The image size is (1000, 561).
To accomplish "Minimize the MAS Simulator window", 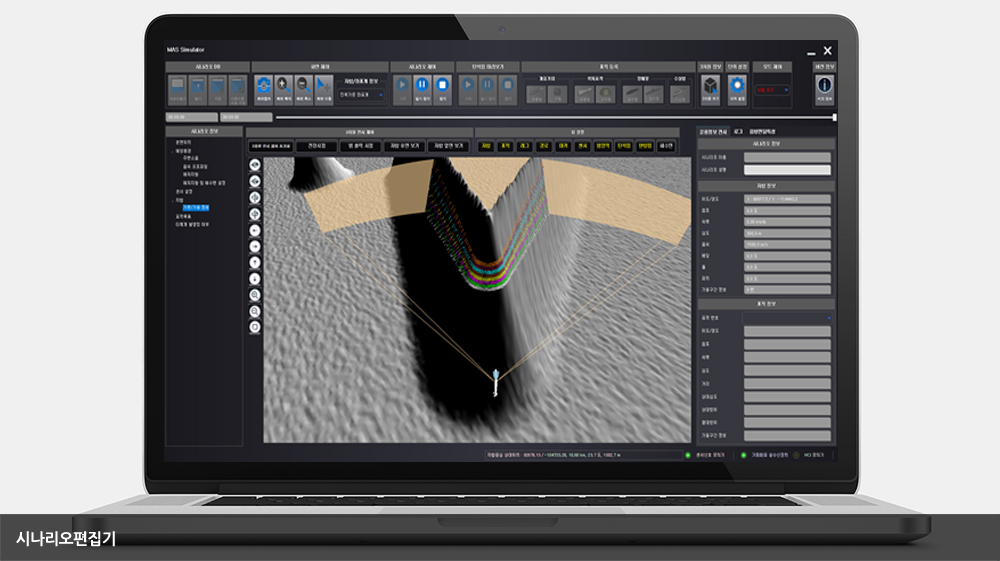I will tap(811, 52).
